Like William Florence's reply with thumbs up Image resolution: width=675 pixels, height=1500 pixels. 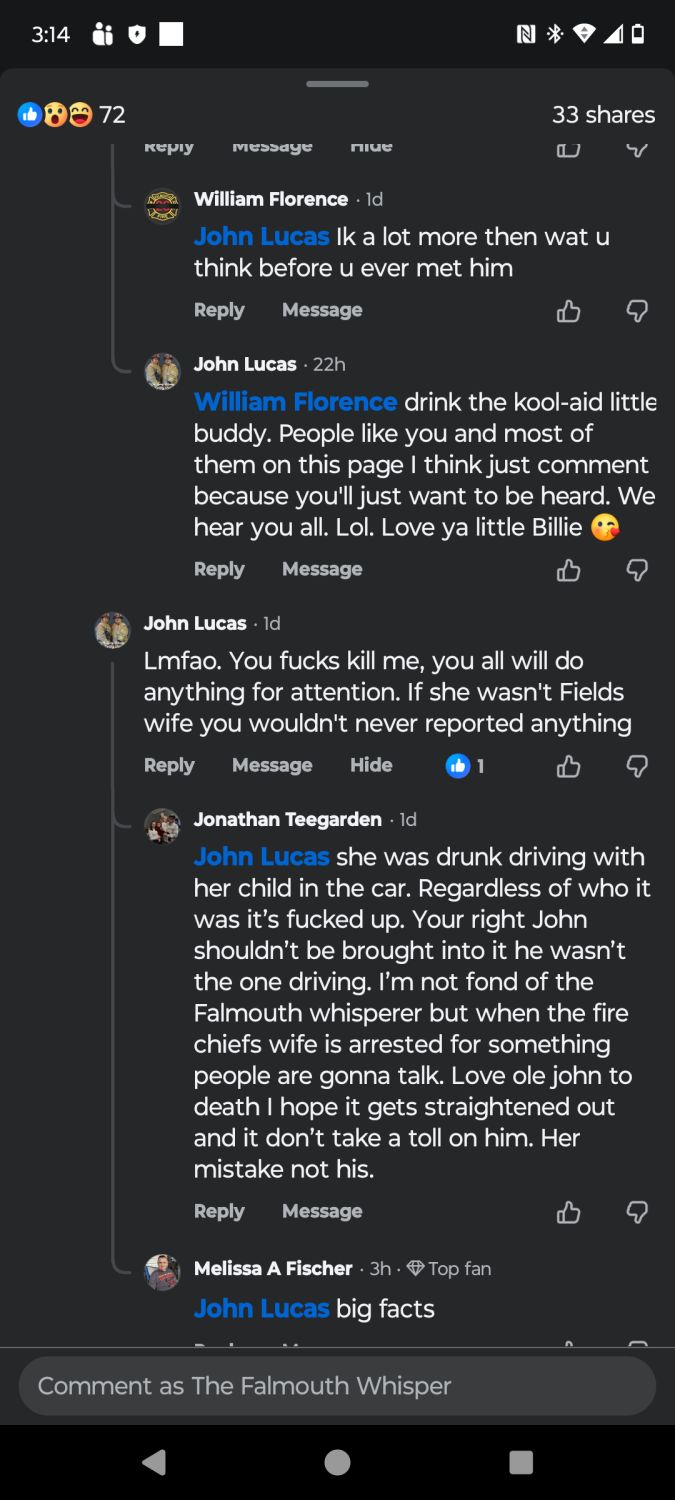pyautogui.click(x=568, y=311)
